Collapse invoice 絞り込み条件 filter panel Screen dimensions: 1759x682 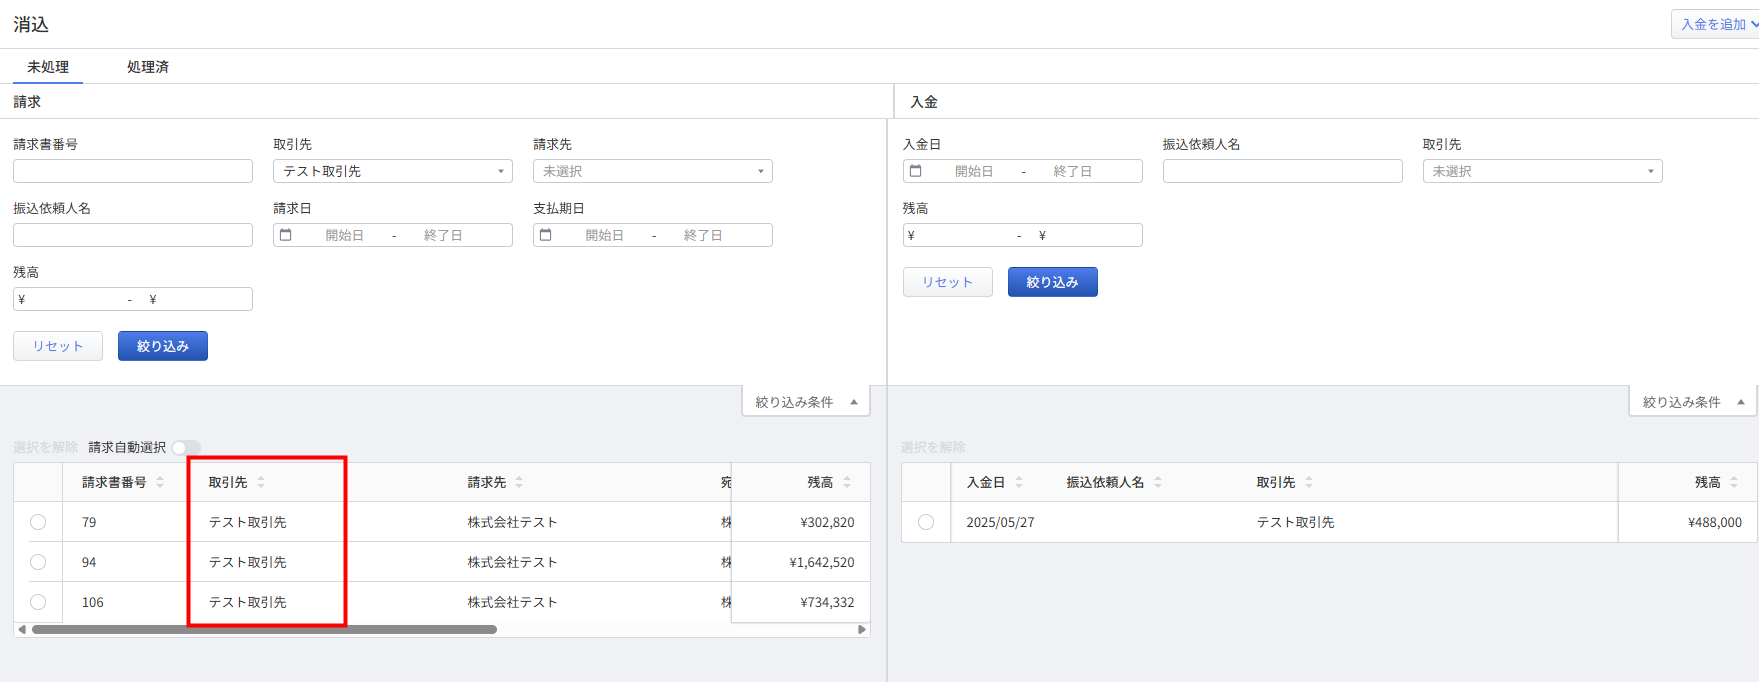[x=806, y=402]
